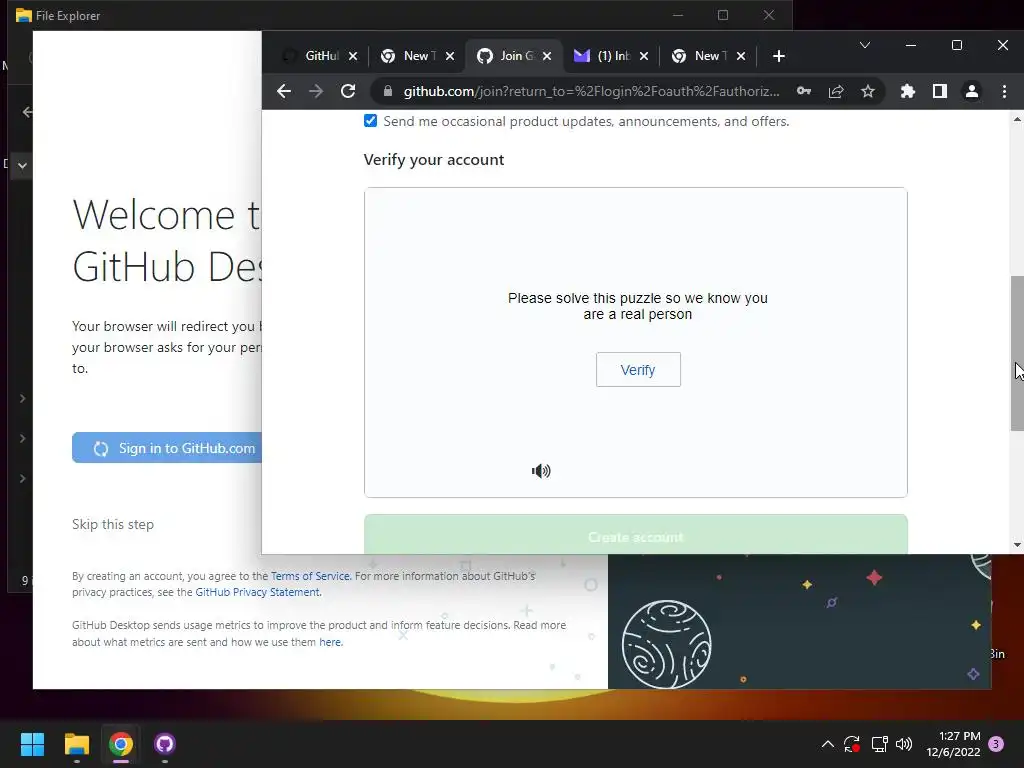Open the Terms of Service link
Viewport: 1024px width, 768px height.
310,576
